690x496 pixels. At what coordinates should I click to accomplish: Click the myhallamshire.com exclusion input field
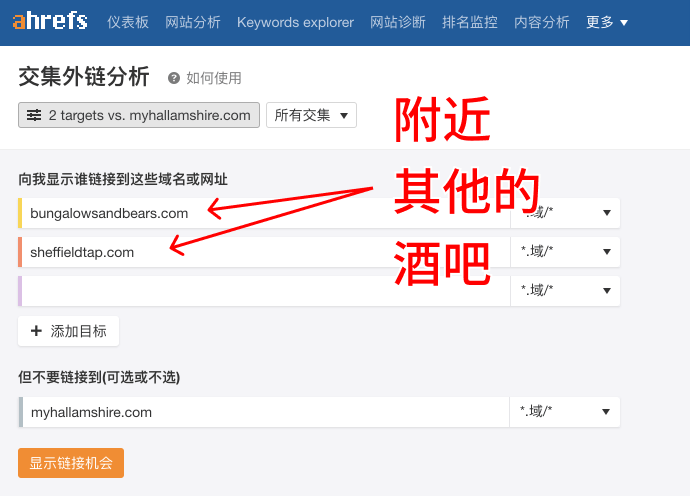266,412
